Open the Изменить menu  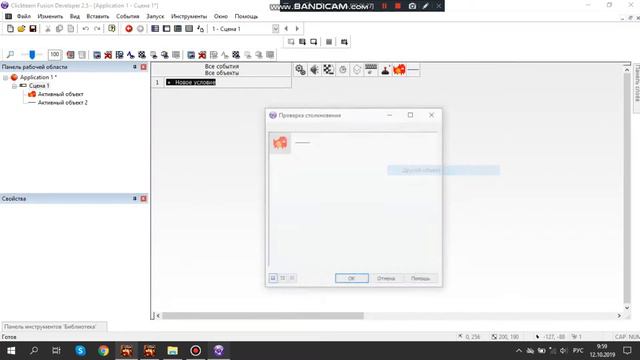(x=50, y=16)
